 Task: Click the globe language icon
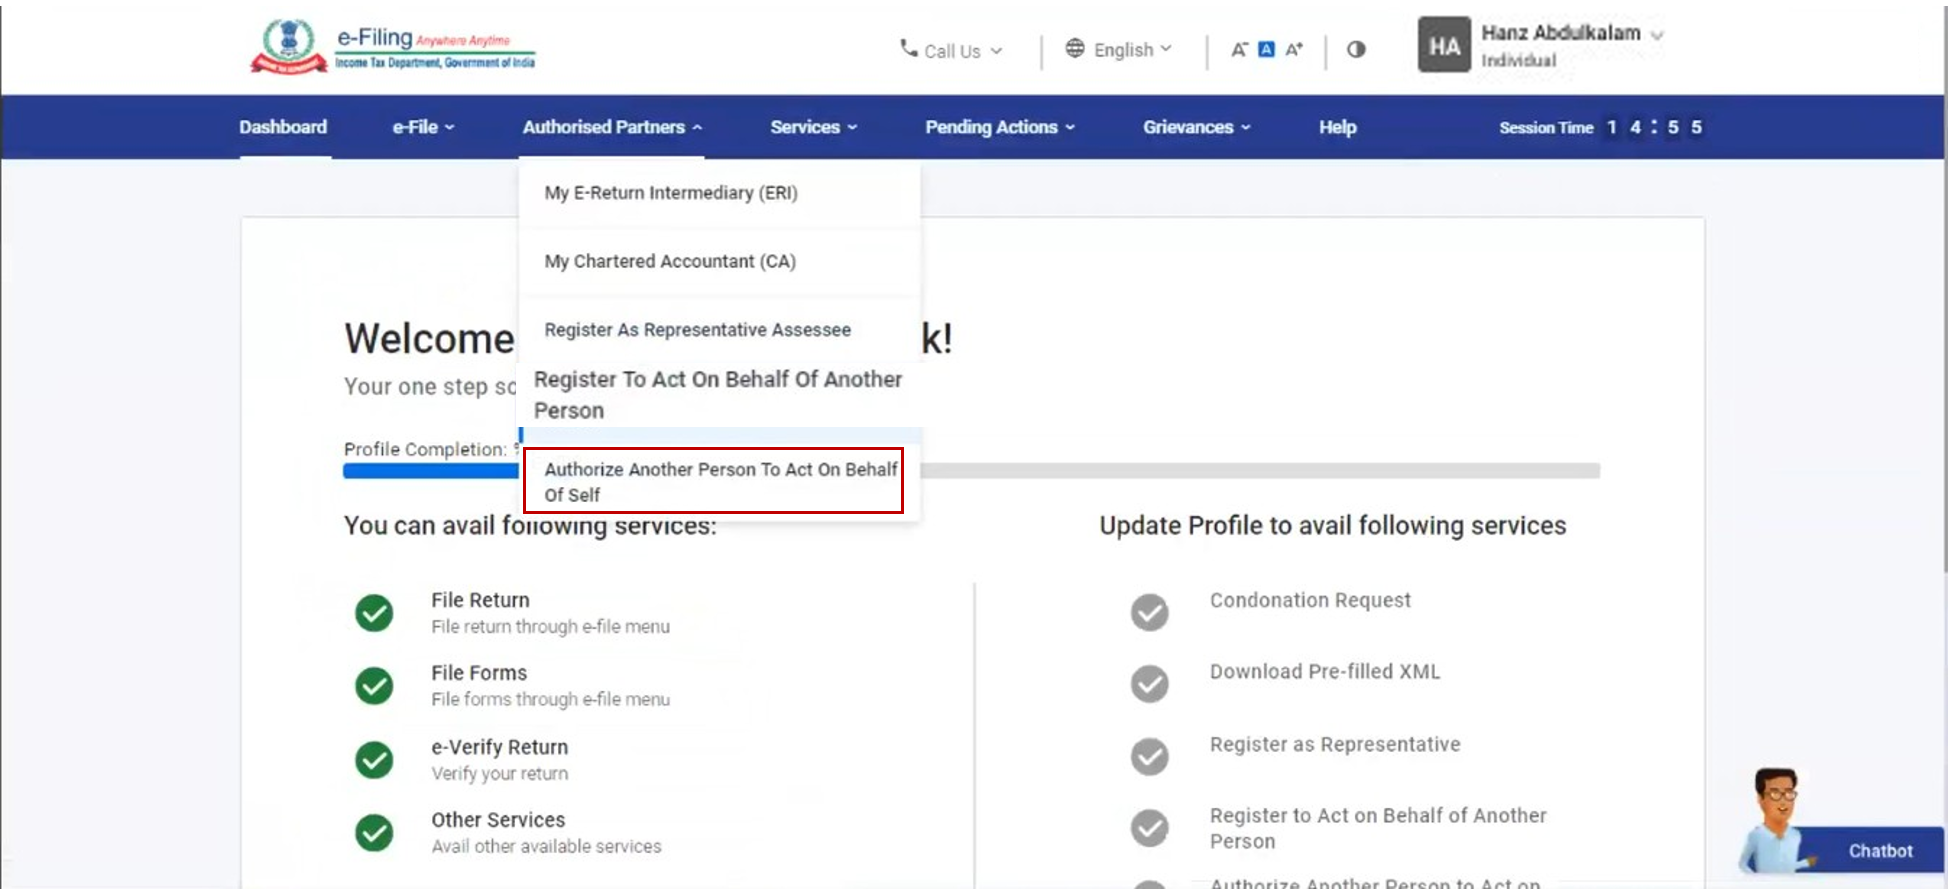click(1074, 49)
